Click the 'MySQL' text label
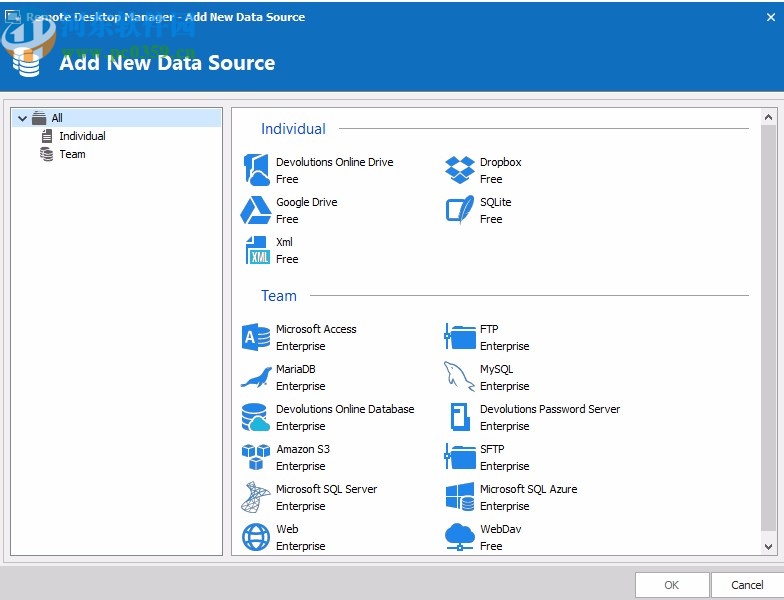The height and width of the screenshot is (600, 784). pos(496,369)
